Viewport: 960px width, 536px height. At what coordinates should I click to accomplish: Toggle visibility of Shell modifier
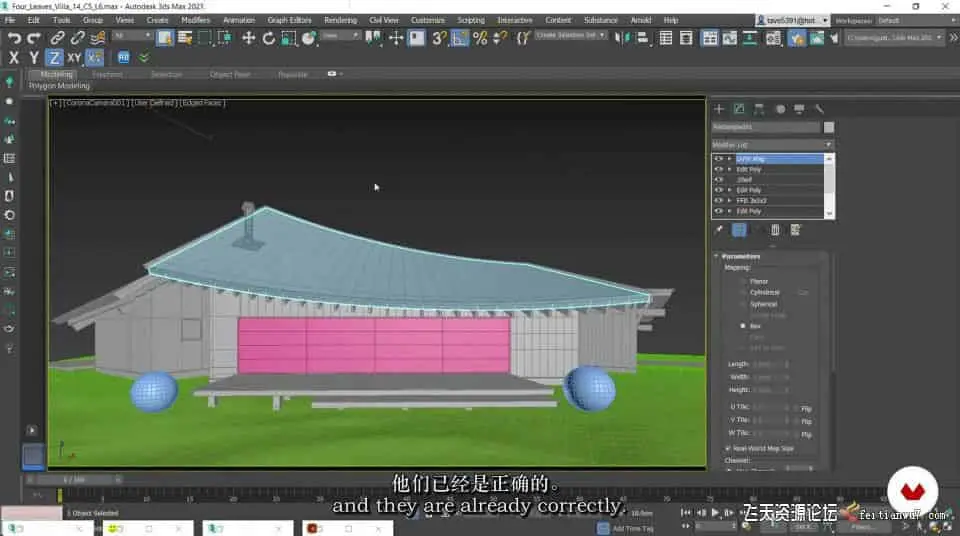pos(719,179)
